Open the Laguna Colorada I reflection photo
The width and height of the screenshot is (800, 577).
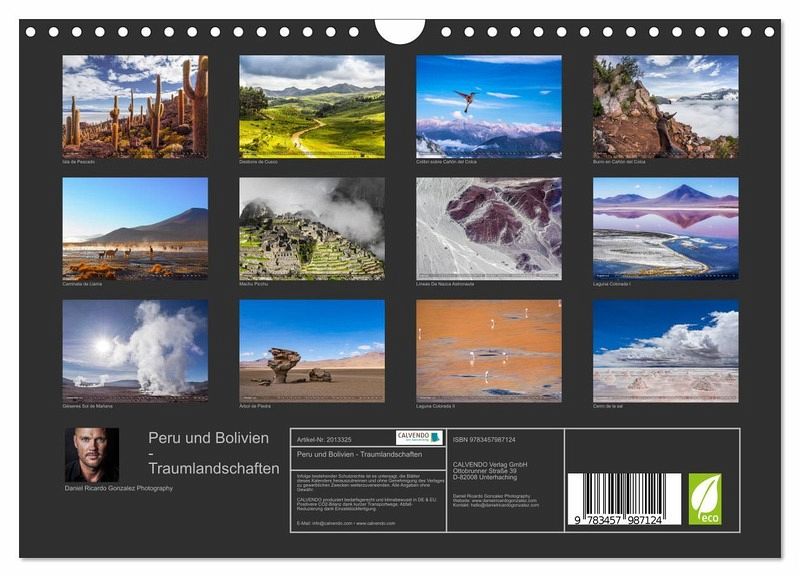pyautogui.click(x=666, y=229)
